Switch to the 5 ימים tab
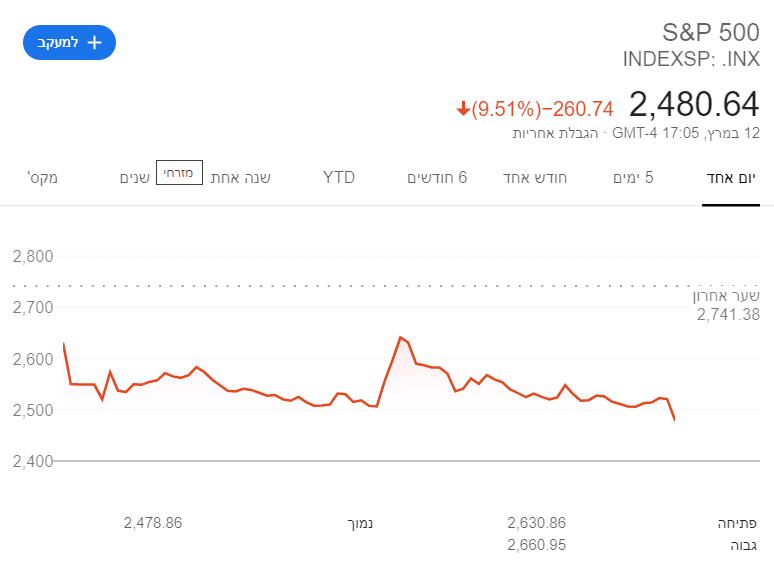The width and height of the screenshot is (774, 566). pyautogui.click(x=633, y=178)
